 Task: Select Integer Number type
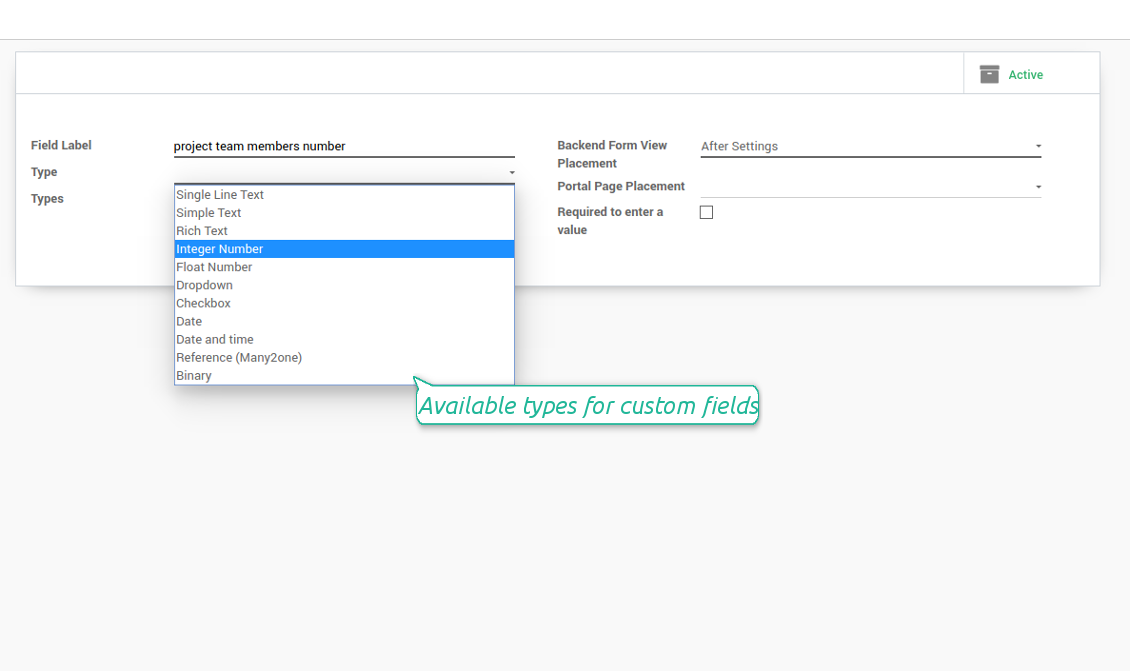(220, 249)
